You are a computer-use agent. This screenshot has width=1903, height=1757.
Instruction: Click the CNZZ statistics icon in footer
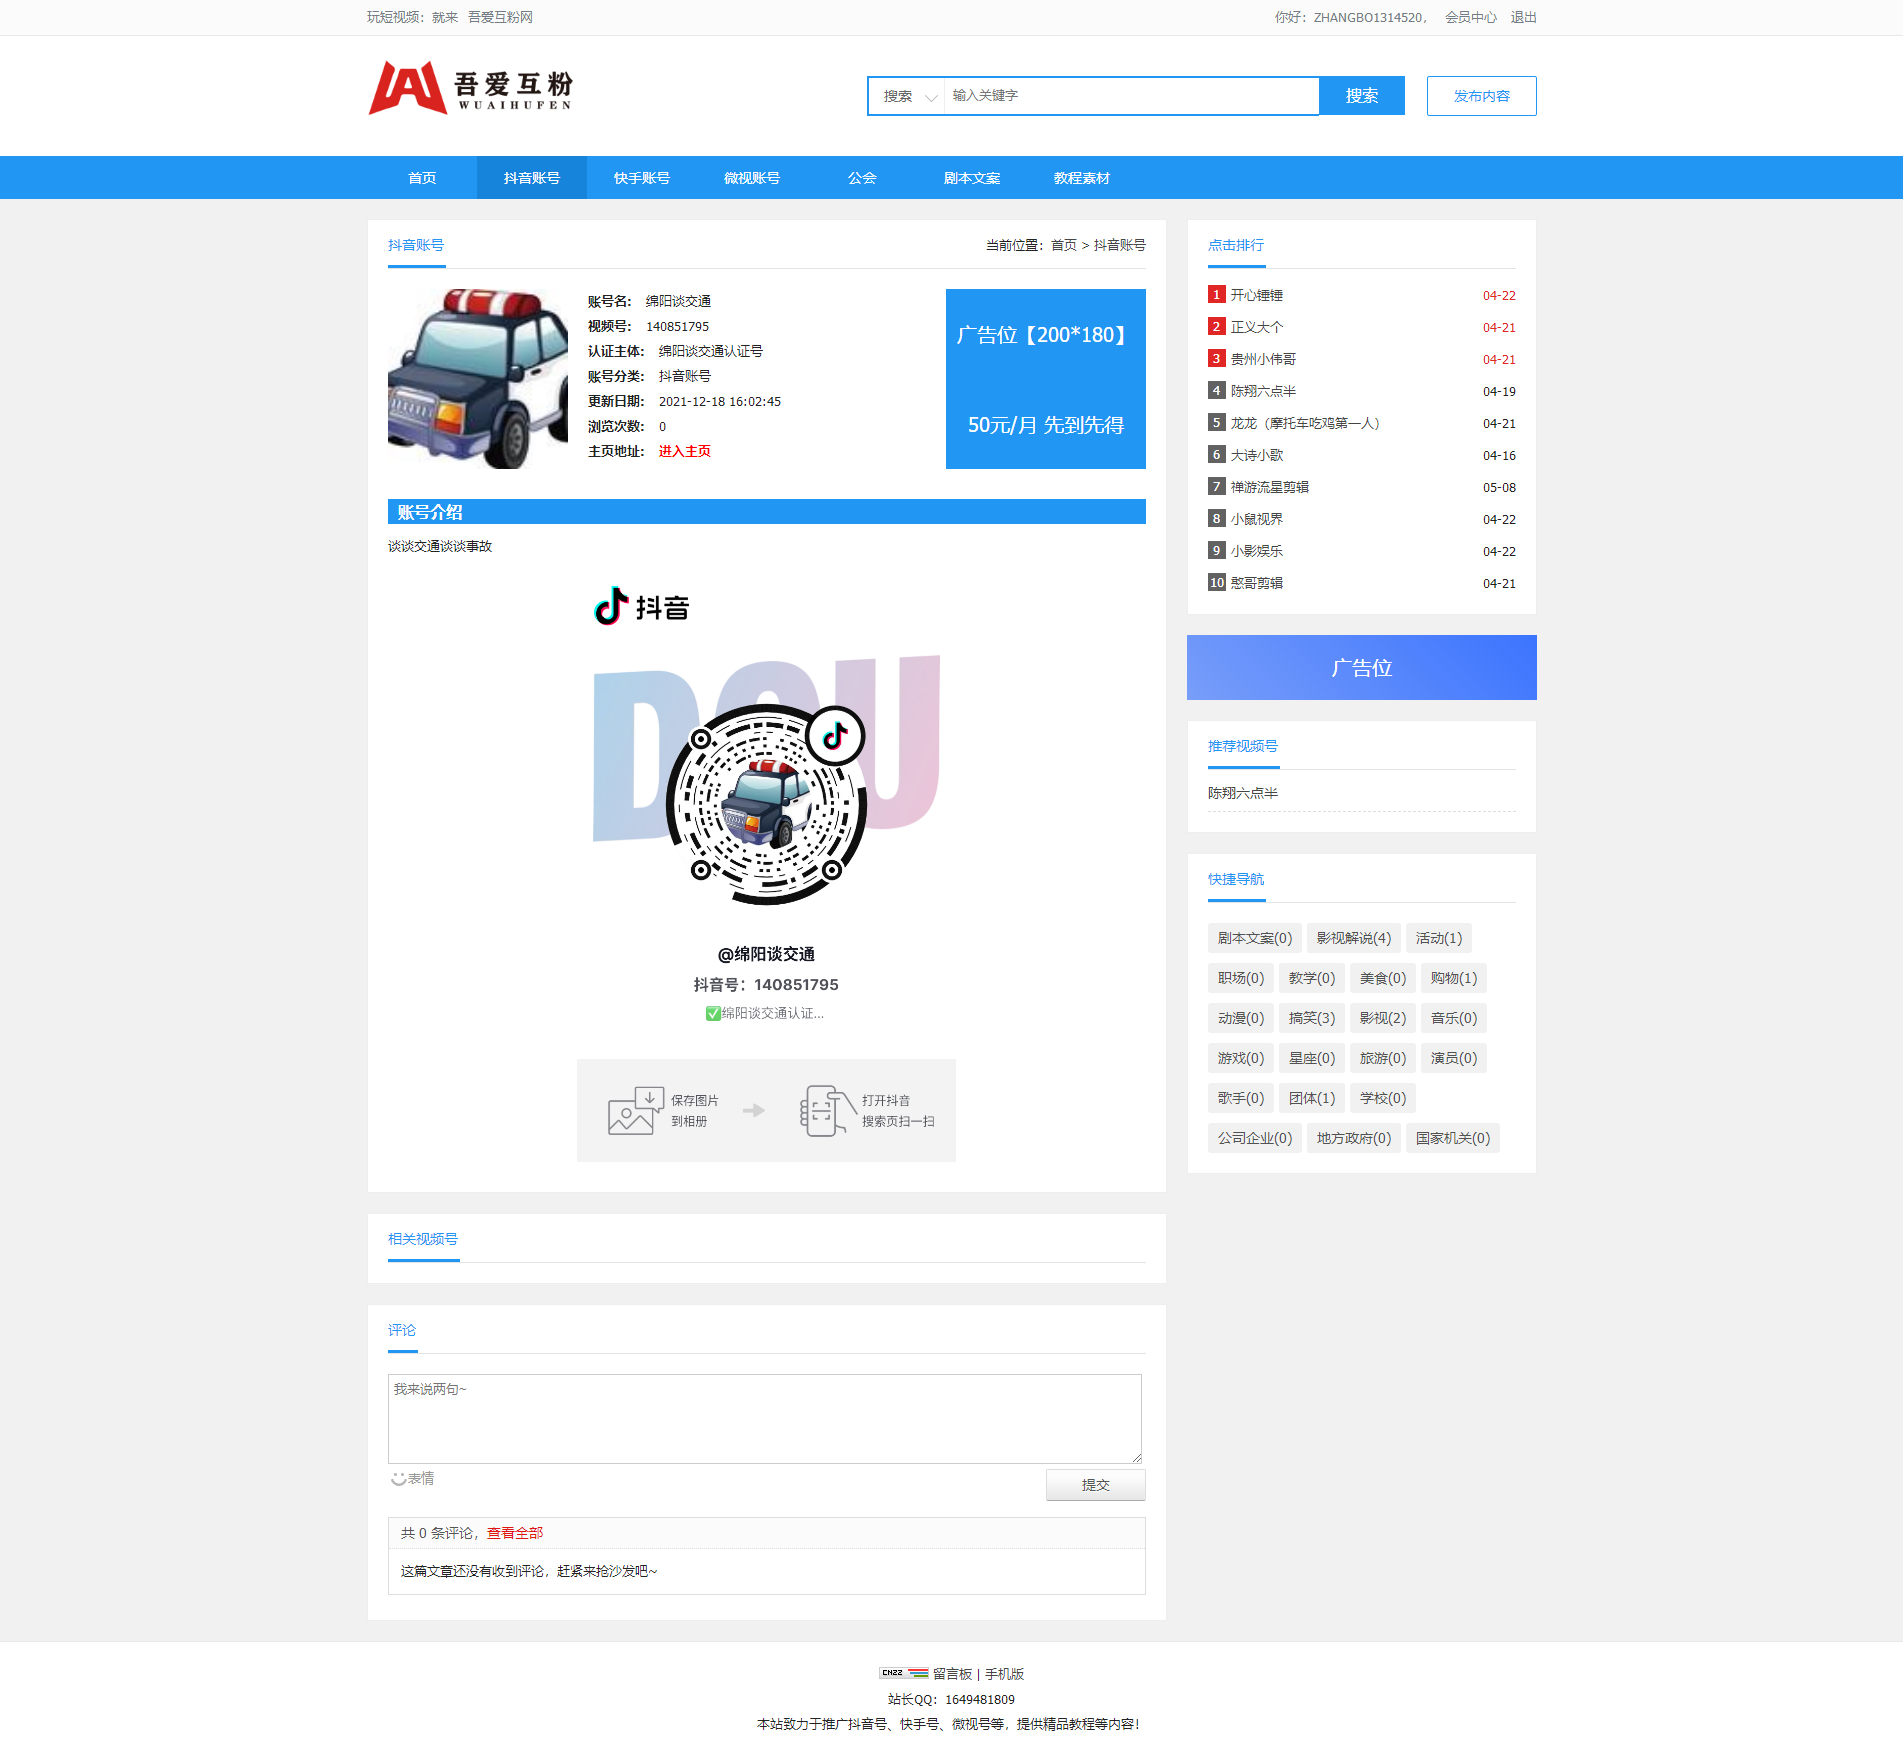(x=904, y=1673)
